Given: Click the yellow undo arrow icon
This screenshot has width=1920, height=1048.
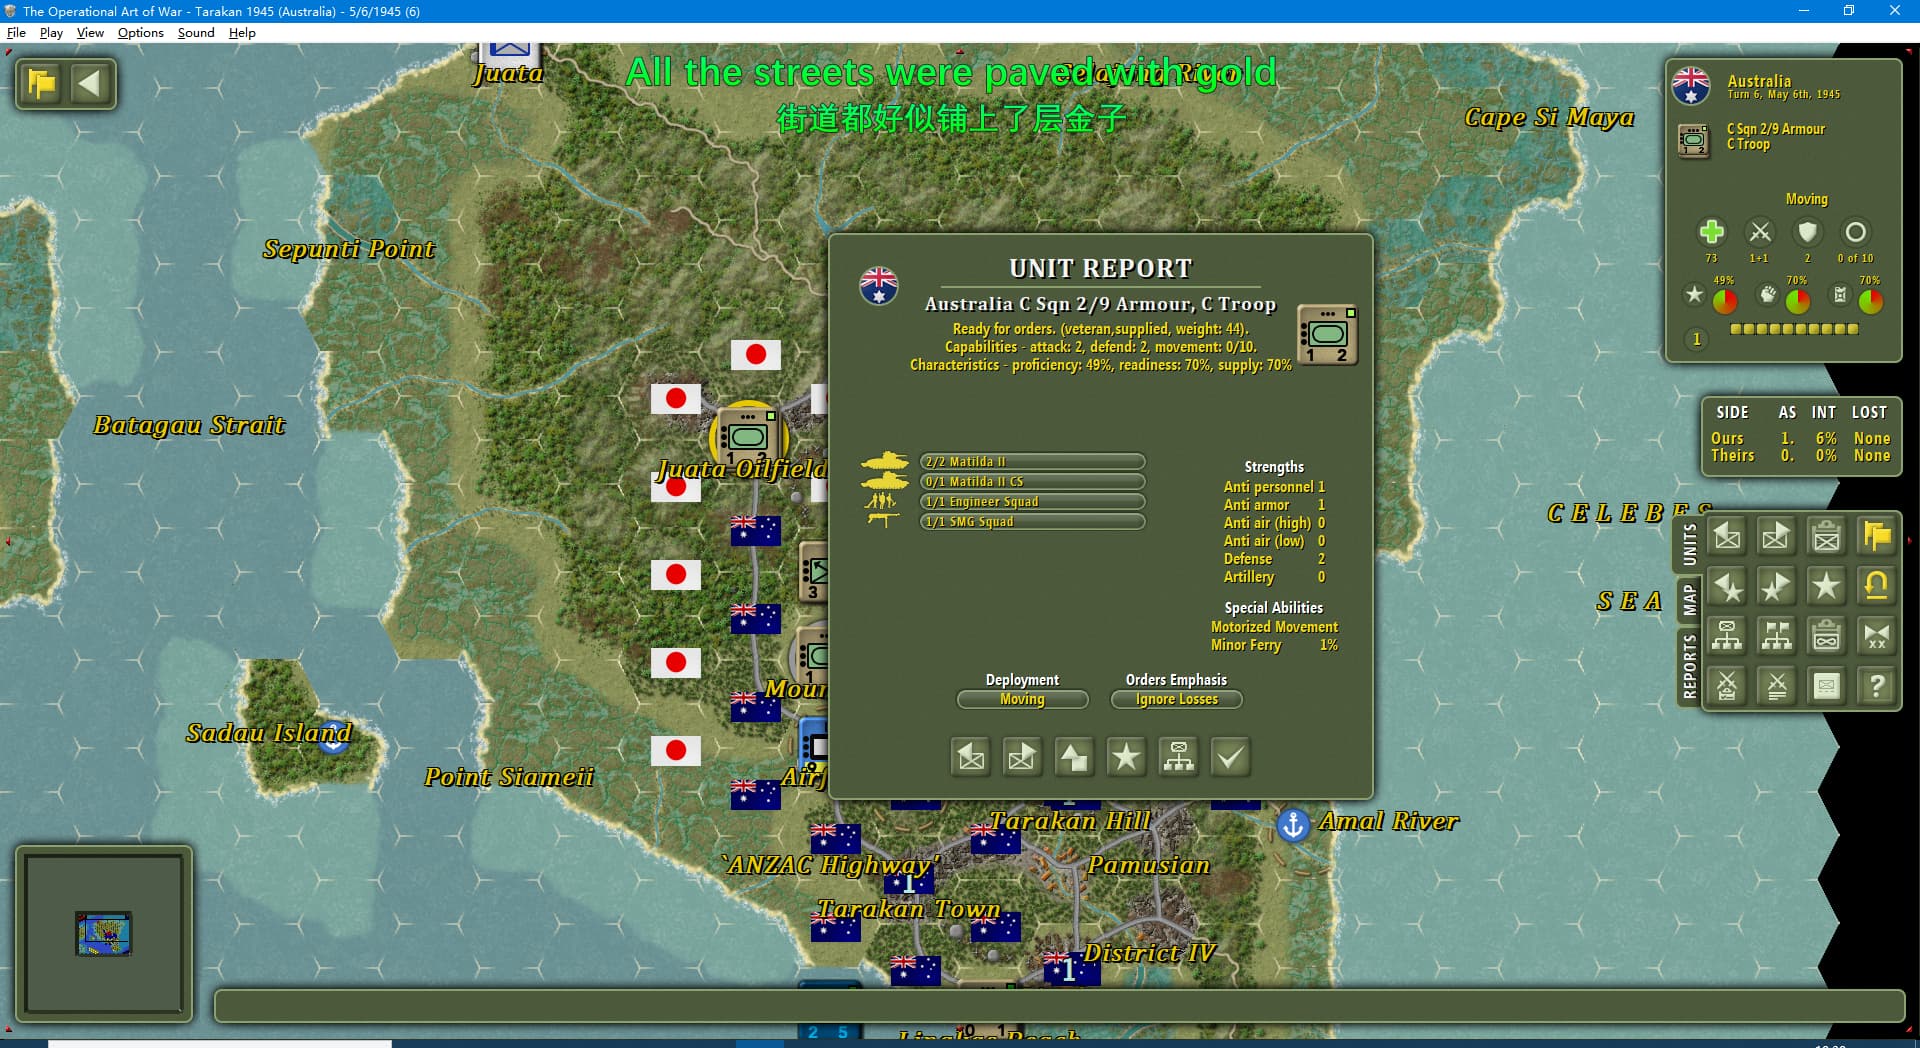Looking at the screenshot, I should (1876, 586).
